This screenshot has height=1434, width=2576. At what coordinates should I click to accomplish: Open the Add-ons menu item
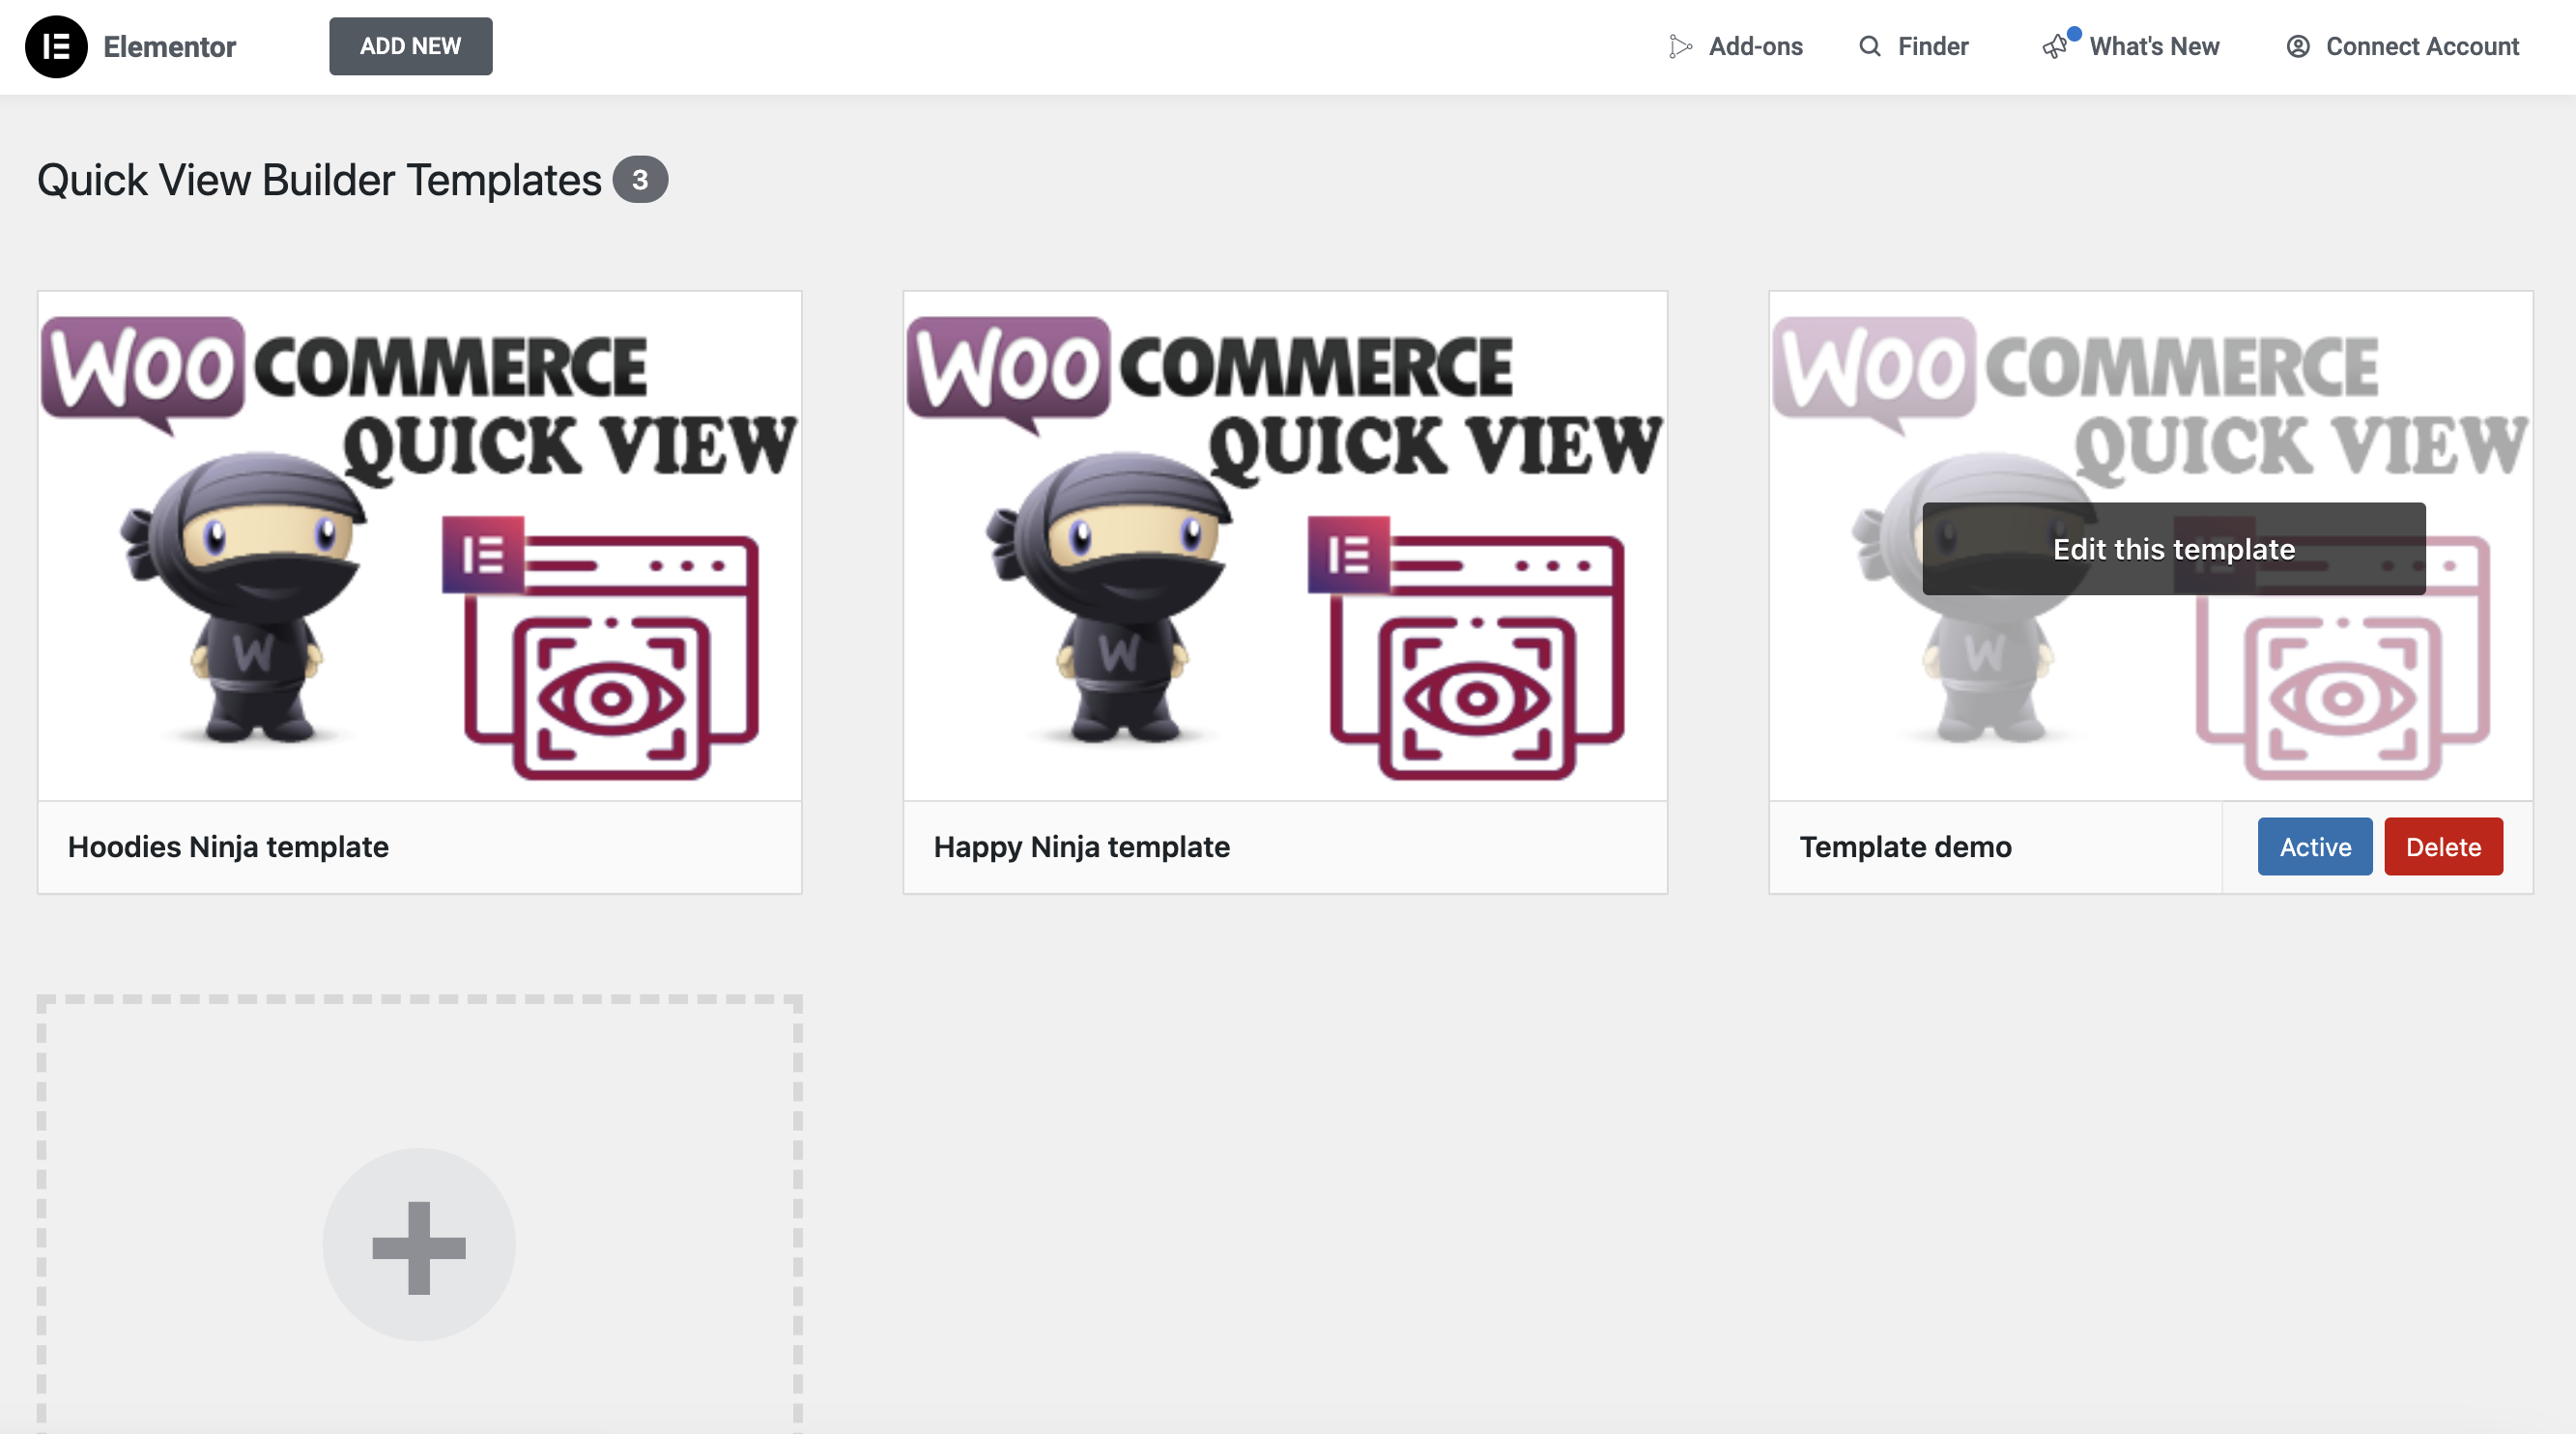1755,47
